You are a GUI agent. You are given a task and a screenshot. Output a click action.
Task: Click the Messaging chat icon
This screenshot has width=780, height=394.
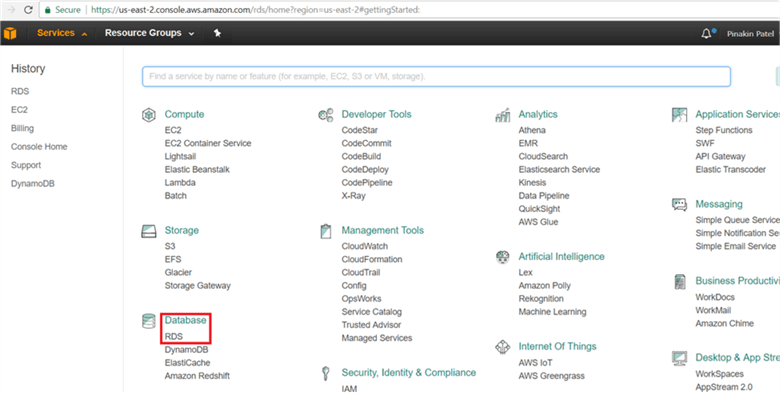[679, 204]
